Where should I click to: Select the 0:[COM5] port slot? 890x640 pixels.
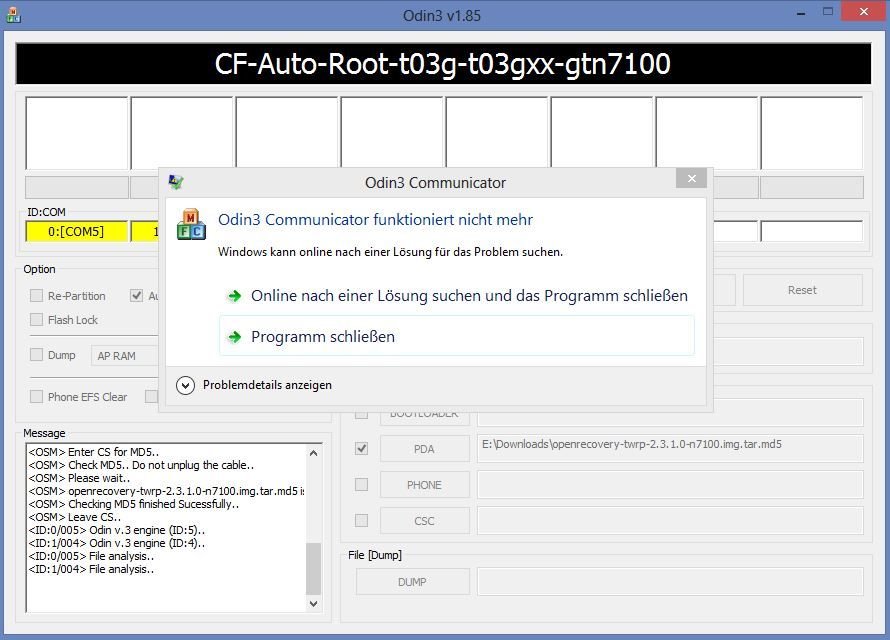point(77,231)
